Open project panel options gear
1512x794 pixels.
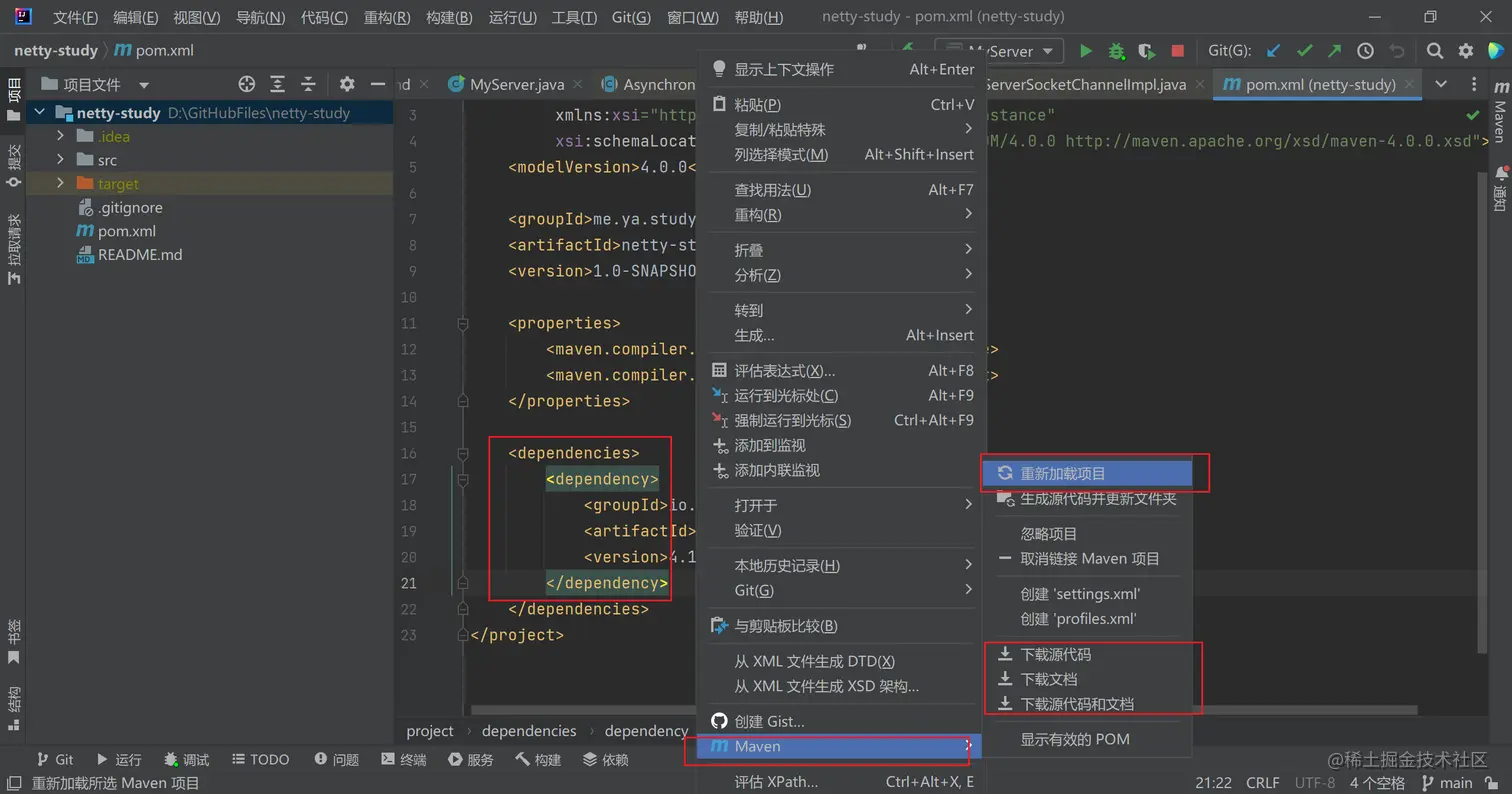pyautogui.click(x=347, y=84)
